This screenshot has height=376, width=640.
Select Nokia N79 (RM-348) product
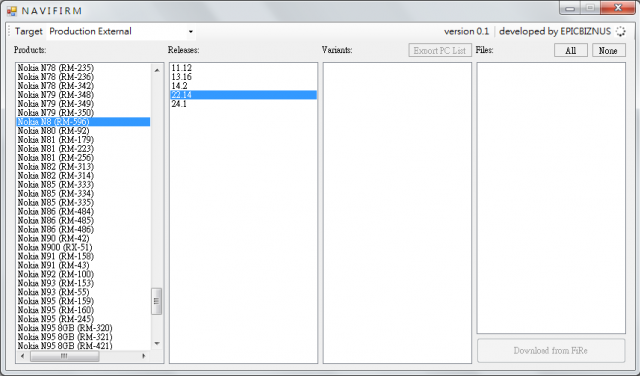tap(83, 95)
